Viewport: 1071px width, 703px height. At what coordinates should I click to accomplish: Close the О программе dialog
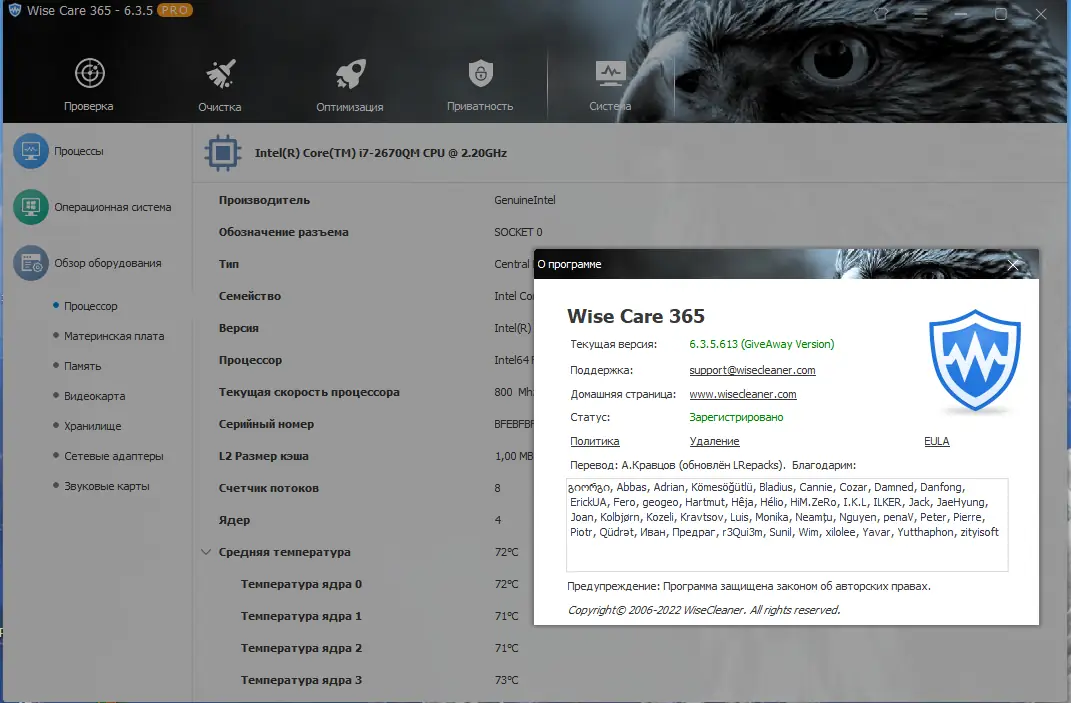pyautogui.click(x=1013, y=265)
